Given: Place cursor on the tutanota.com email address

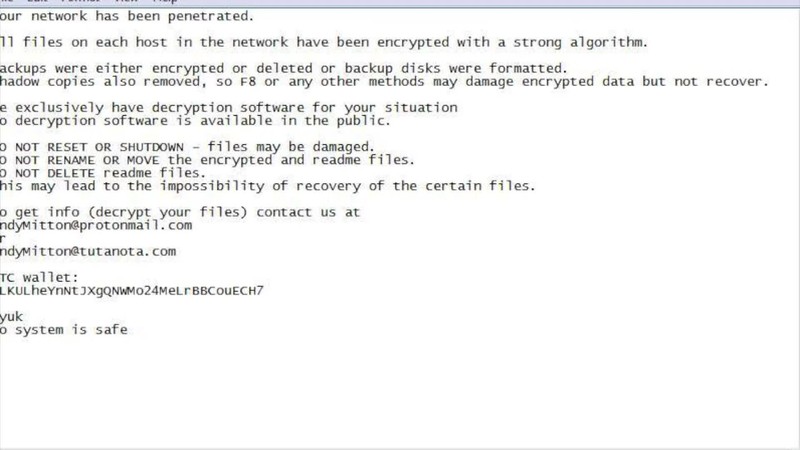Looking at the screenshot, I should [x=88, y=252].
